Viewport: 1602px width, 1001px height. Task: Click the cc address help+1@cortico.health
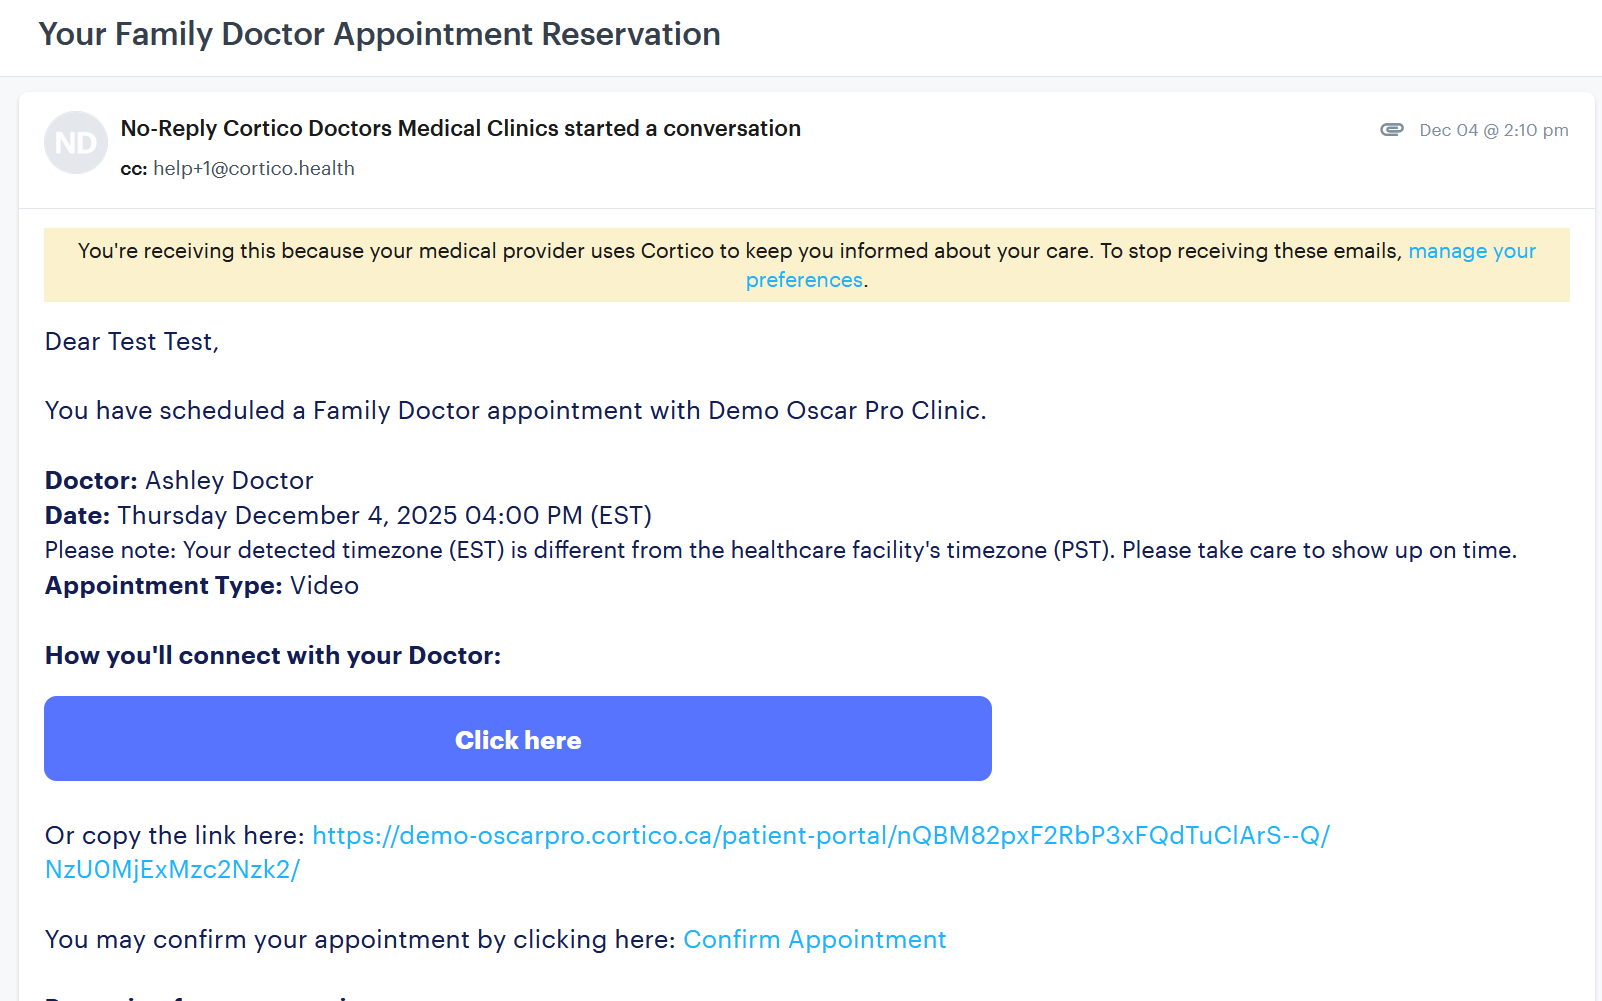(x=253, y=169)
